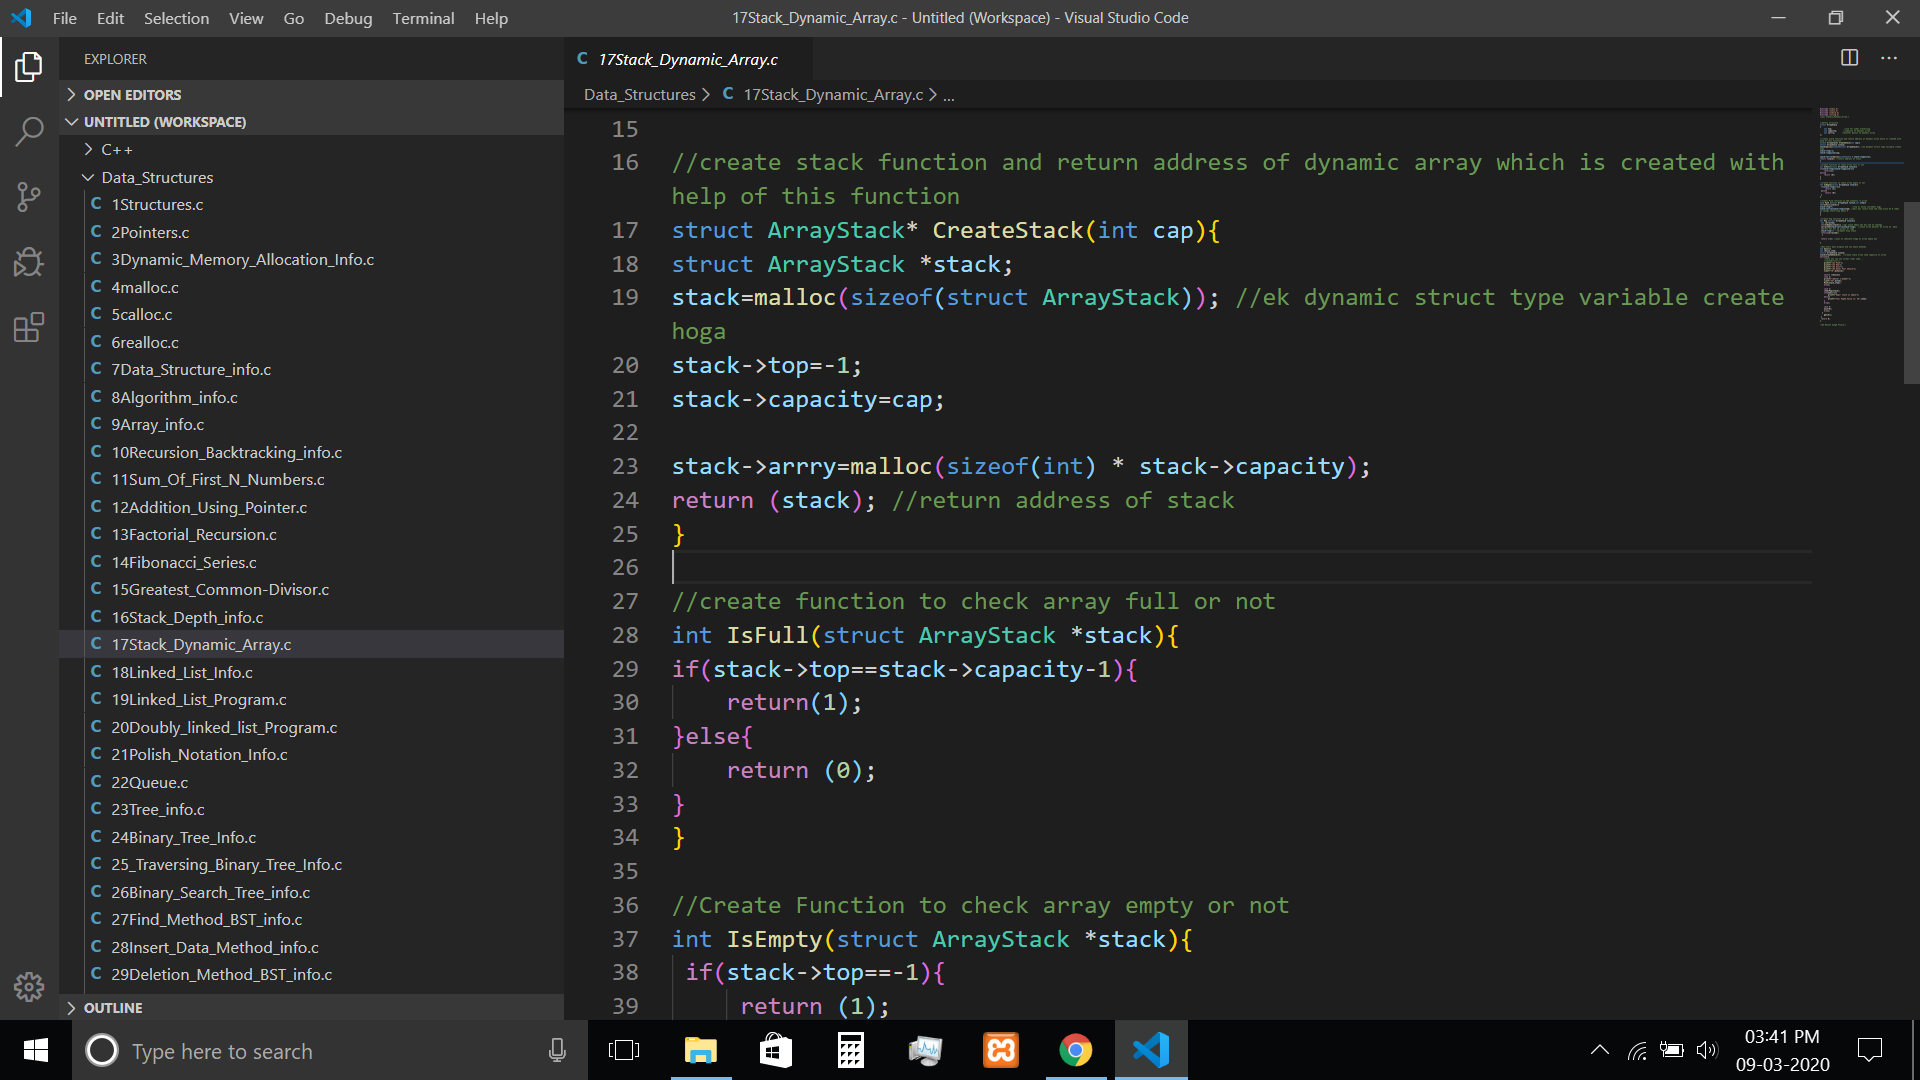Click the microphone icon in taskbar search
The height and width of the screenshot is (1080, 1920).
[x=557, y=1050]
